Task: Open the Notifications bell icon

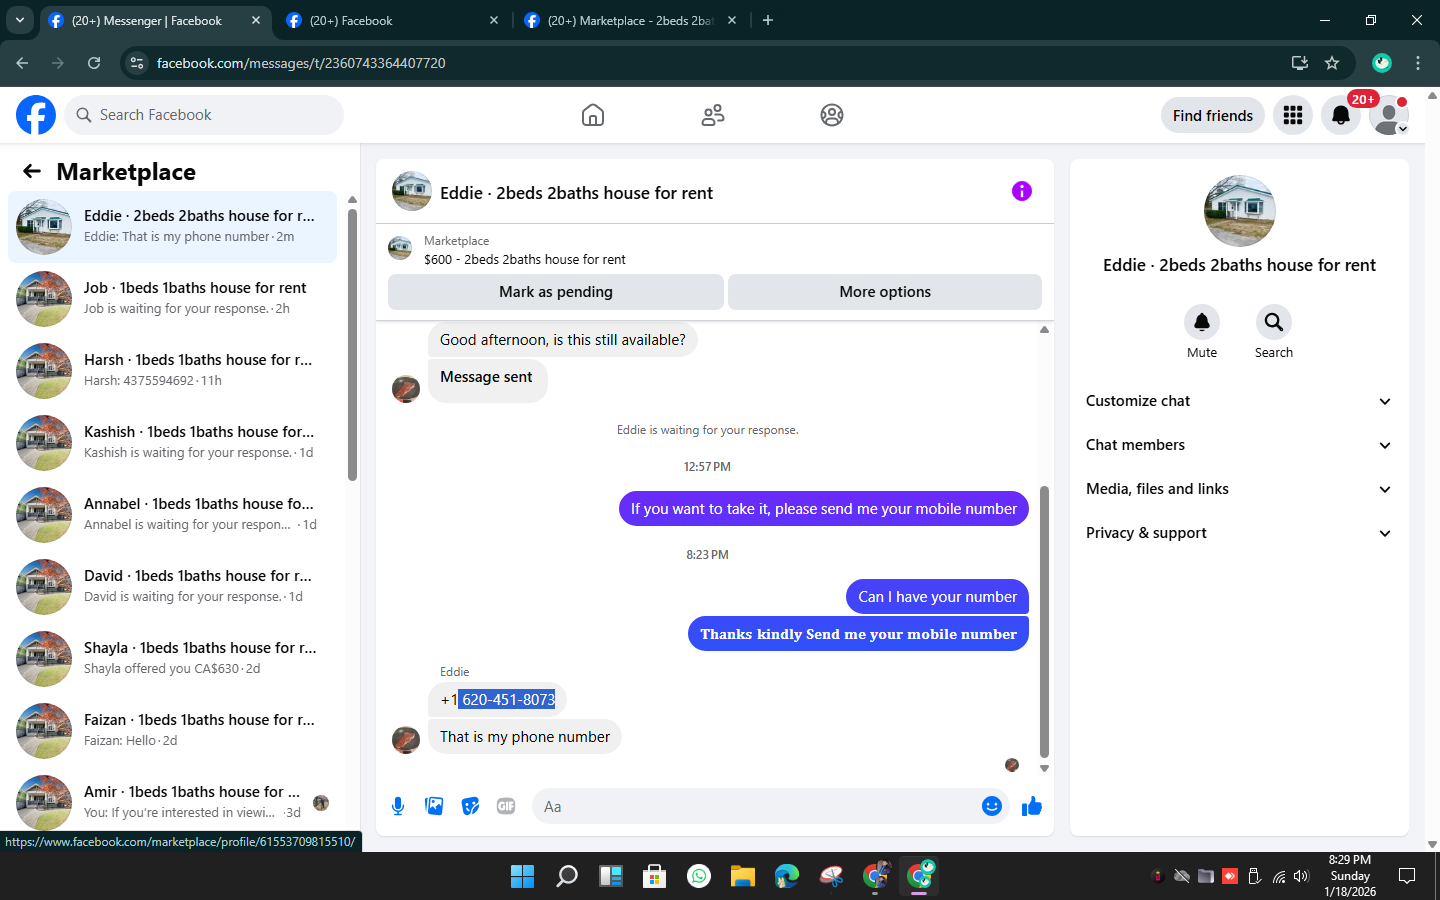Action: (x=1341, y=115)
